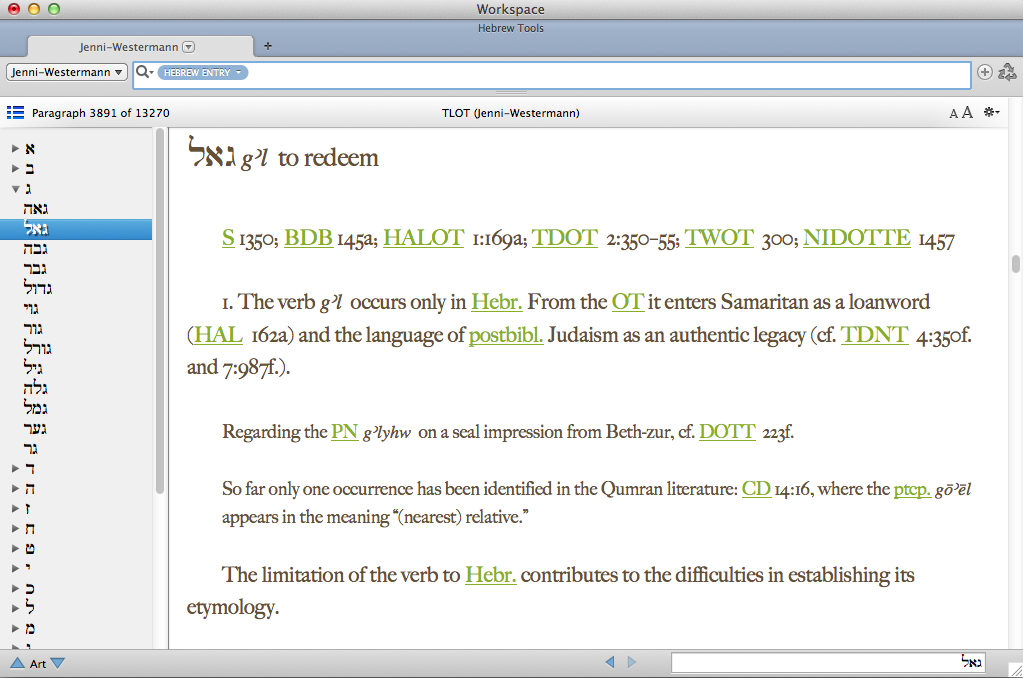The width and height of the screenshot is (1023, 678).
Task: Open the HALOT reference link
Action: [423, 238]
